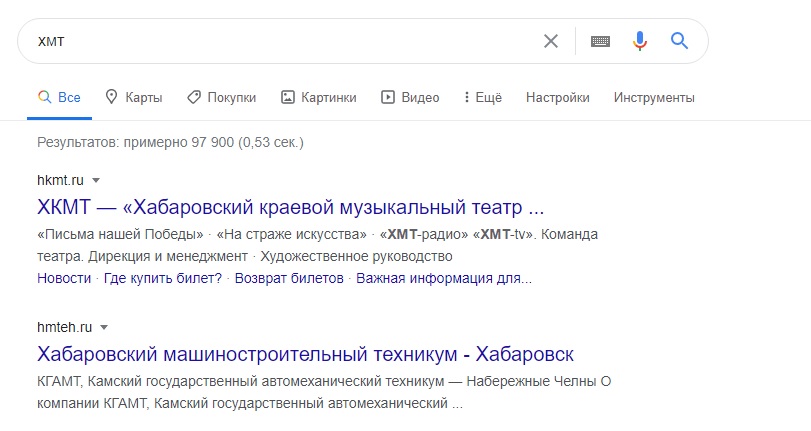Open the Настройки menu

[x=558, y=97]
